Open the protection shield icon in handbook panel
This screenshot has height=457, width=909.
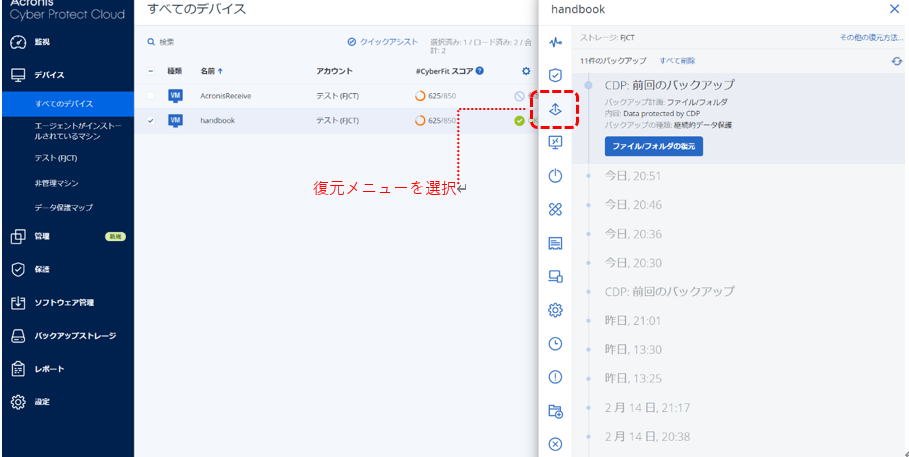556,75
